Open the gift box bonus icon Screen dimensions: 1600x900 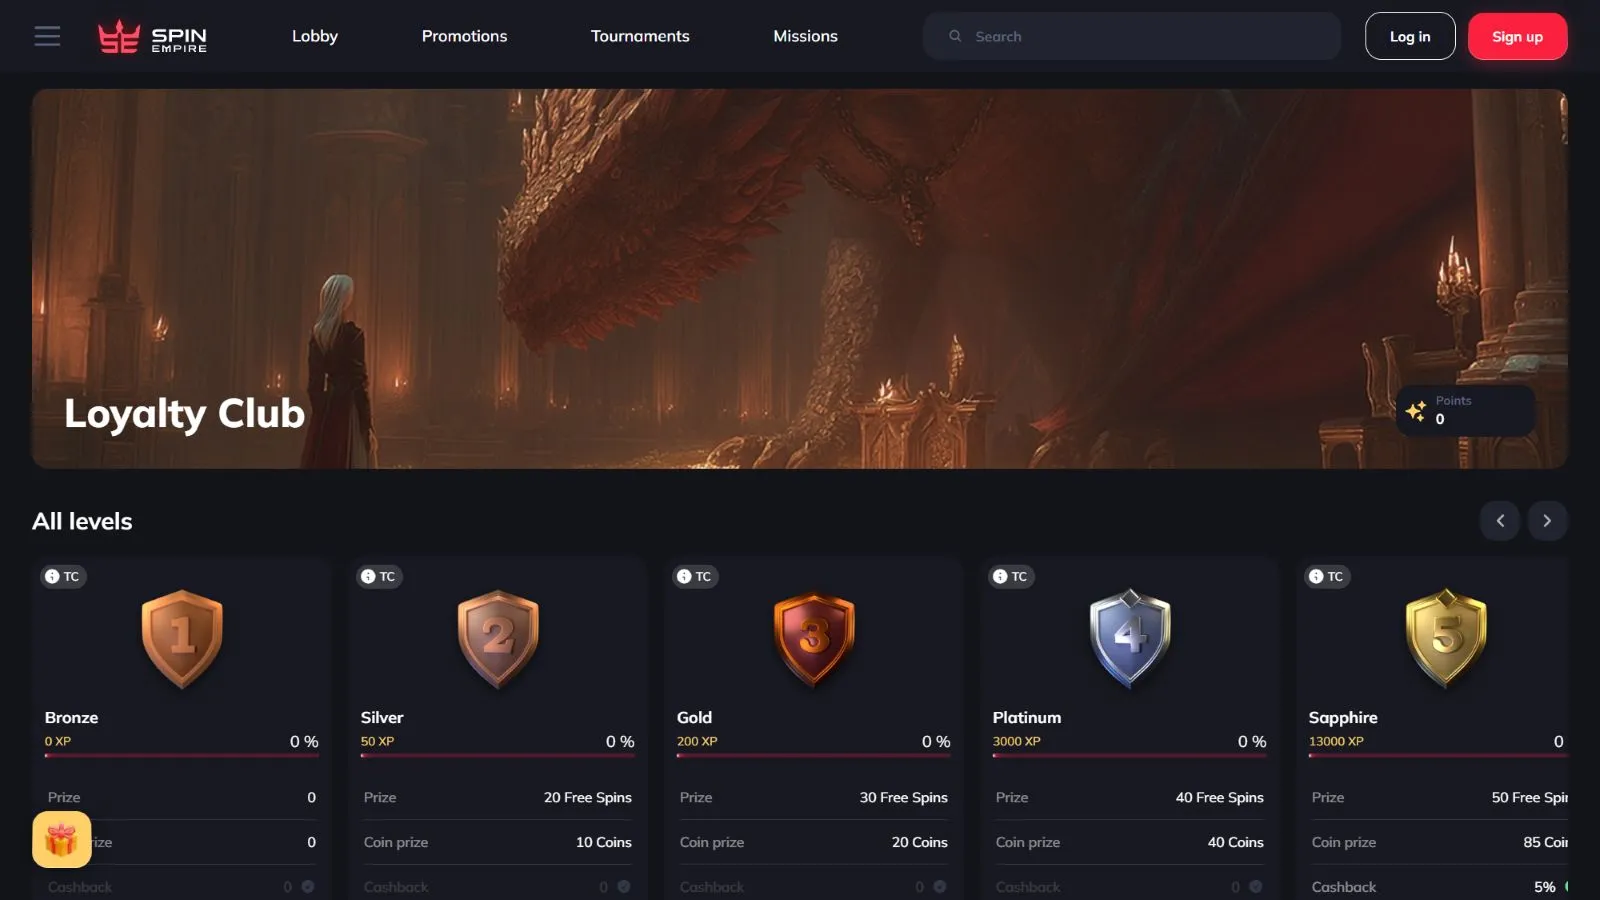[61, 839]
